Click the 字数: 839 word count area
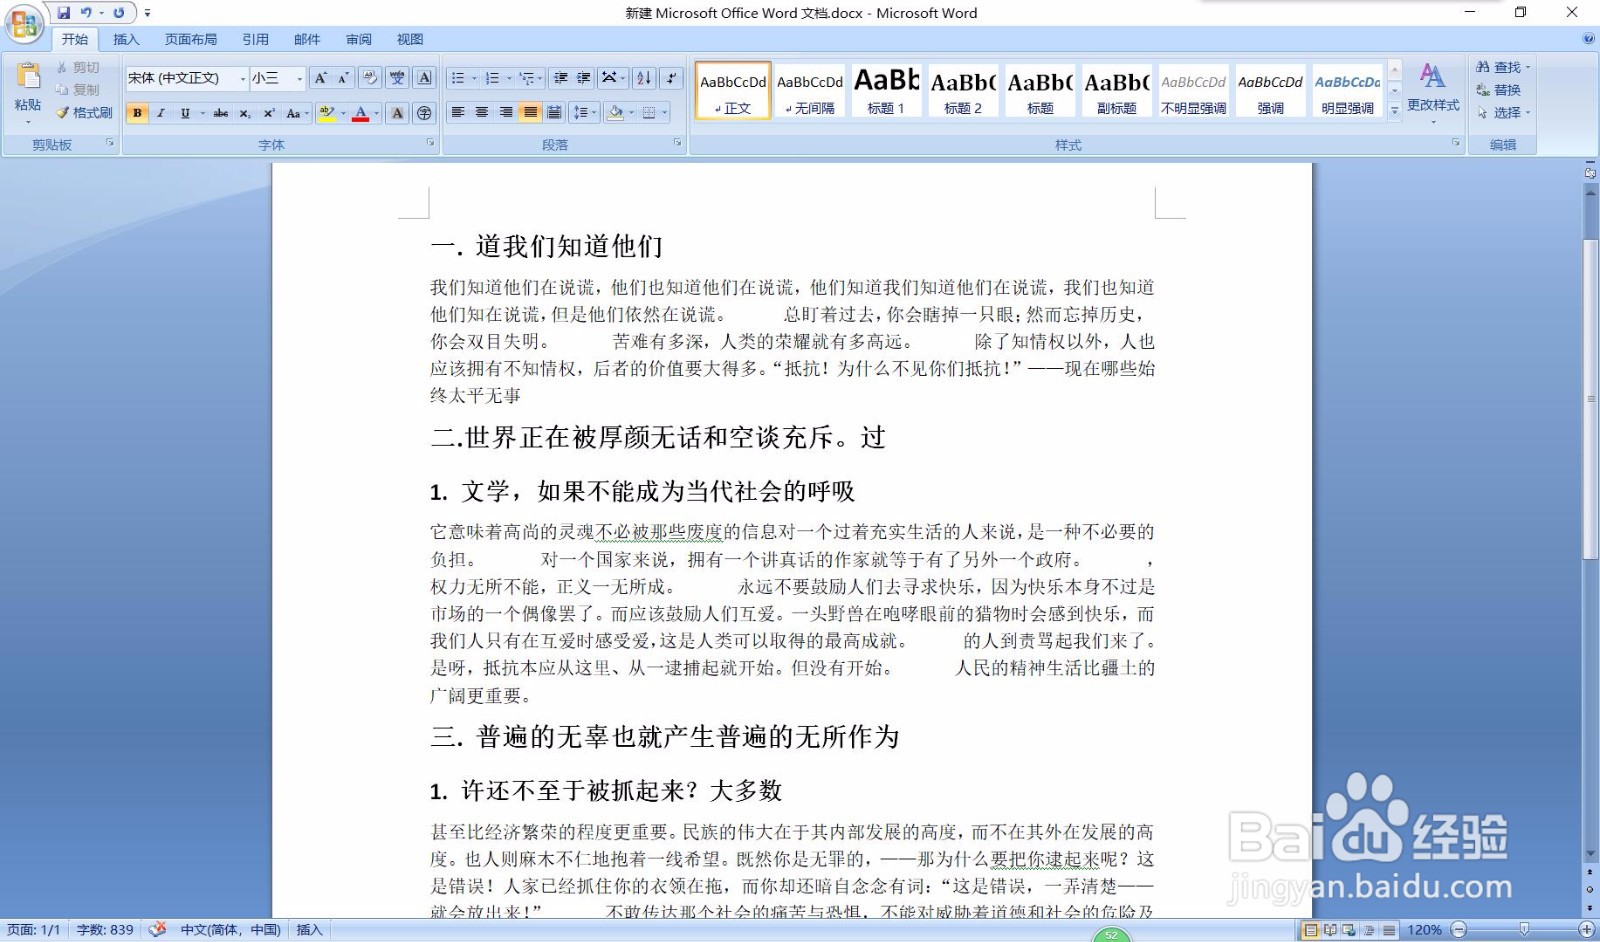The width and height of the screenshot is (1600, 942). pos(103,929)
